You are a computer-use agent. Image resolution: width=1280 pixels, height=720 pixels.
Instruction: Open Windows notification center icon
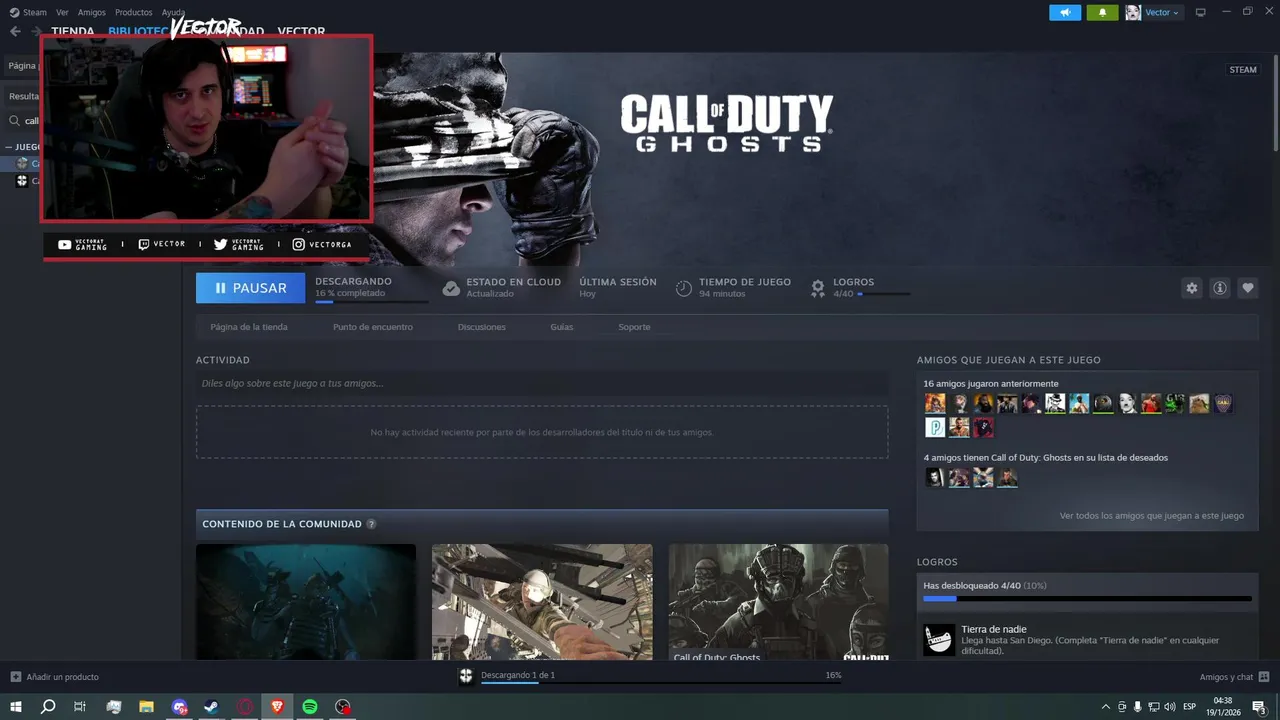(x=1259, y=707)
